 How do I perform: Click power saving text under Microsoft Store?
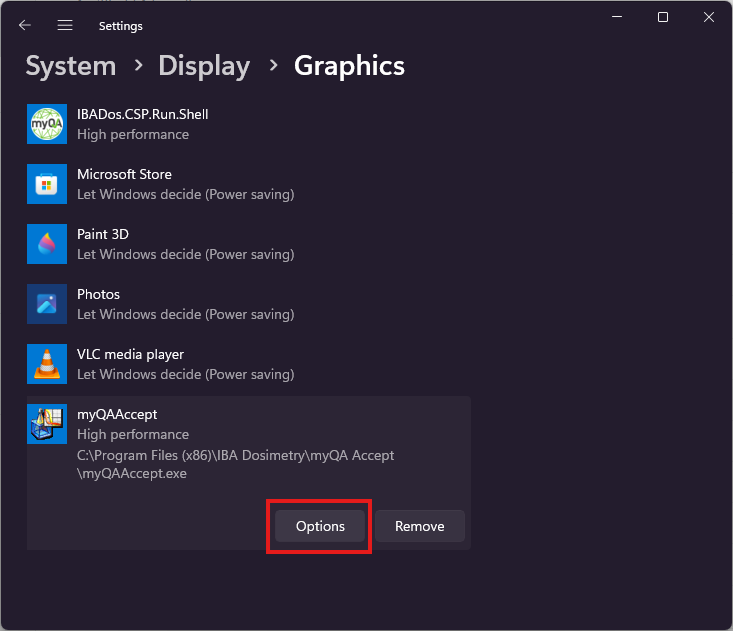click(186, 194)
